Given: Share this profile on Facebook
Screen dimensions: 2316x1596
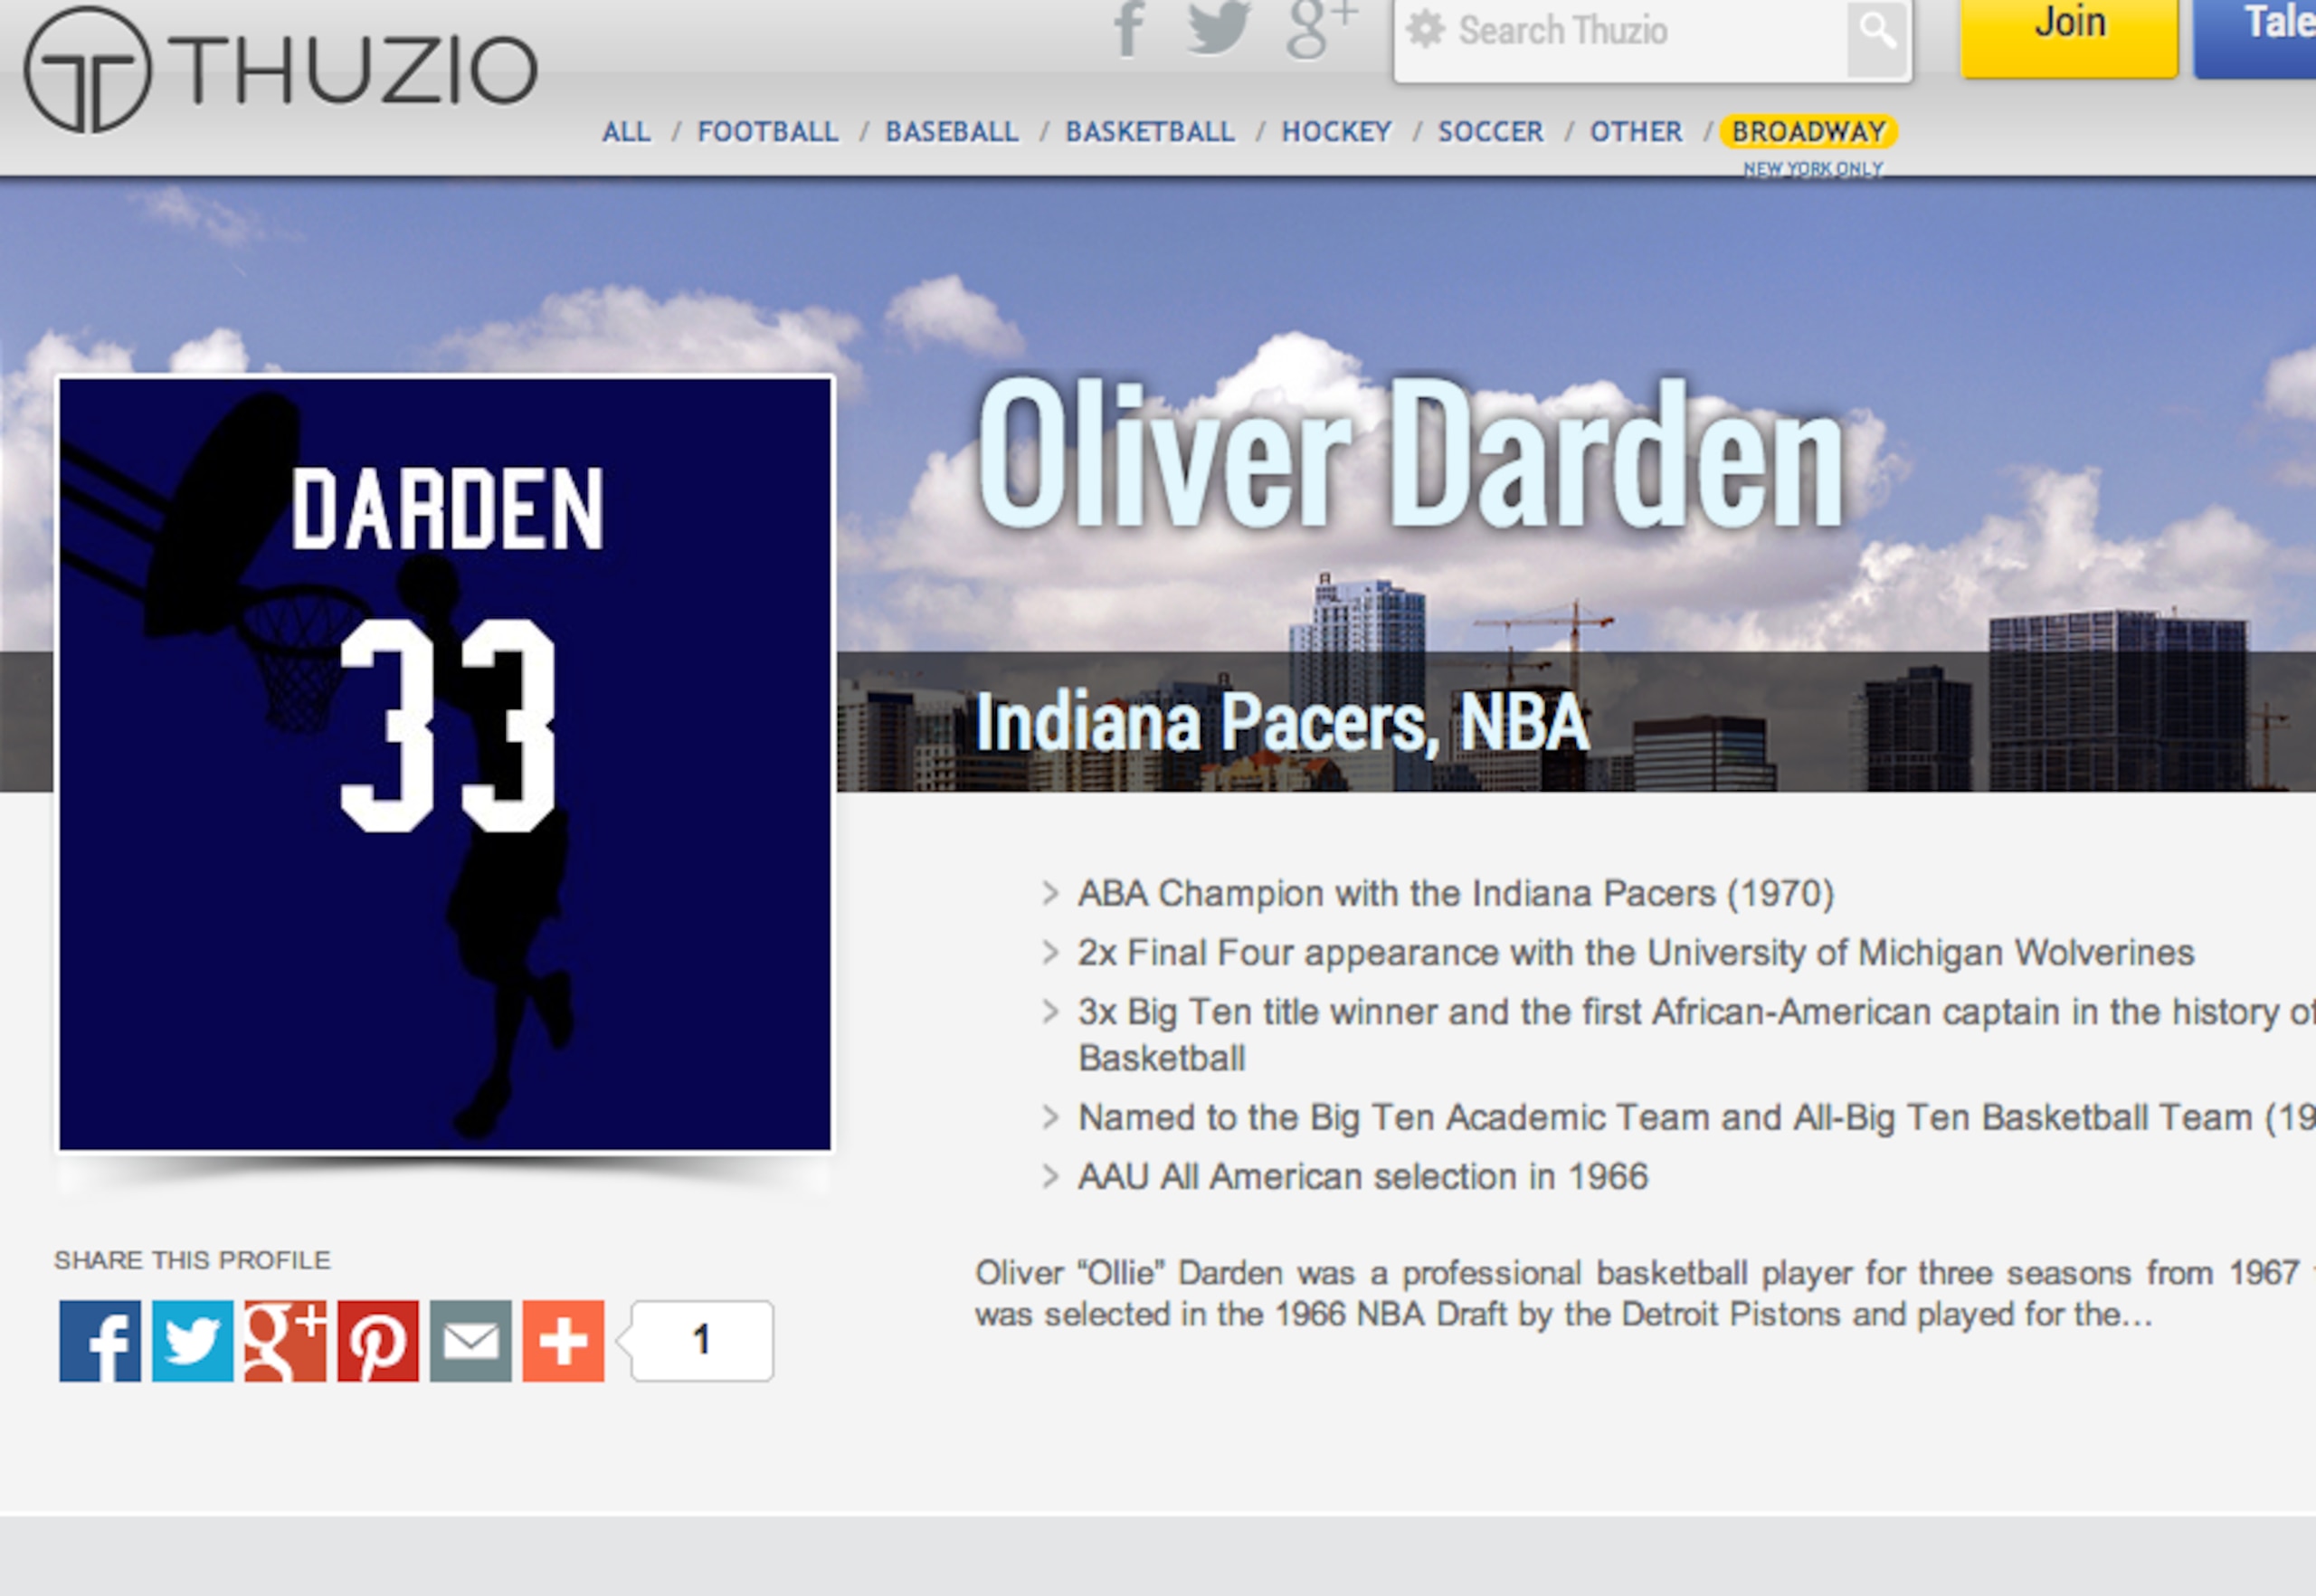Looking at the screenshot, I should (100, 1341).
